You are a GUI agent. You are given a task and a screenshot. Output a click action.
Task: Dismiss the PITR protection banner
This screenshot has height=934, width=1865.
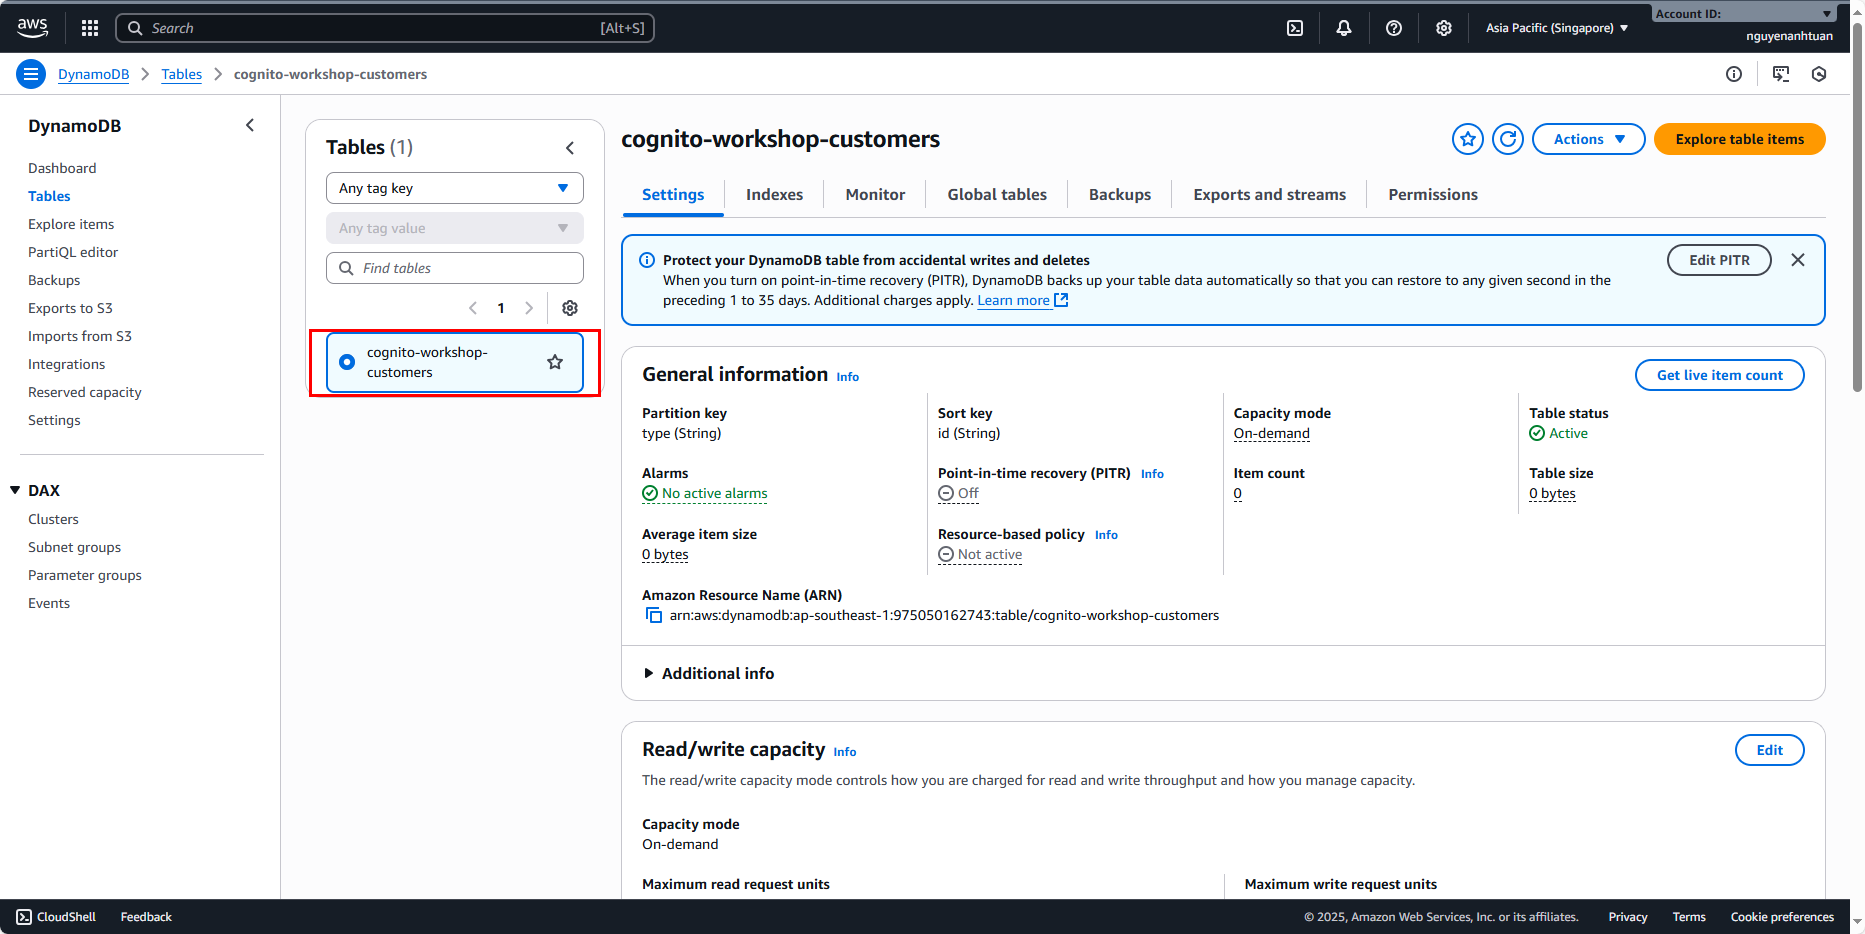click(1797, 260)
